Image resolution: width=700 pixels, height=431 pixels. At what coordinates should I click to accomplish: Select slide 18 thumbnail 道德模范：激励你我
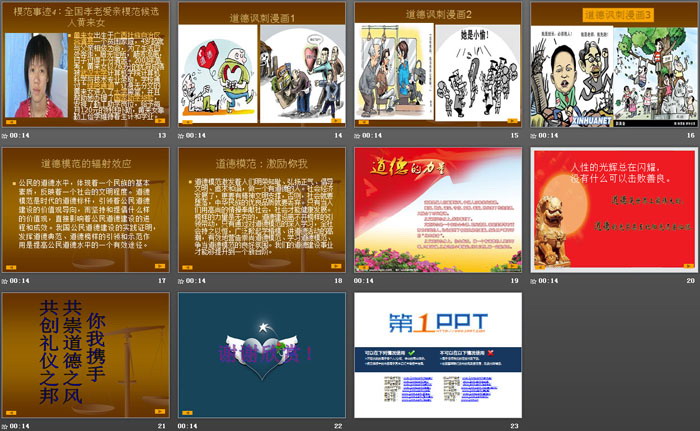[x=262, y=210]
